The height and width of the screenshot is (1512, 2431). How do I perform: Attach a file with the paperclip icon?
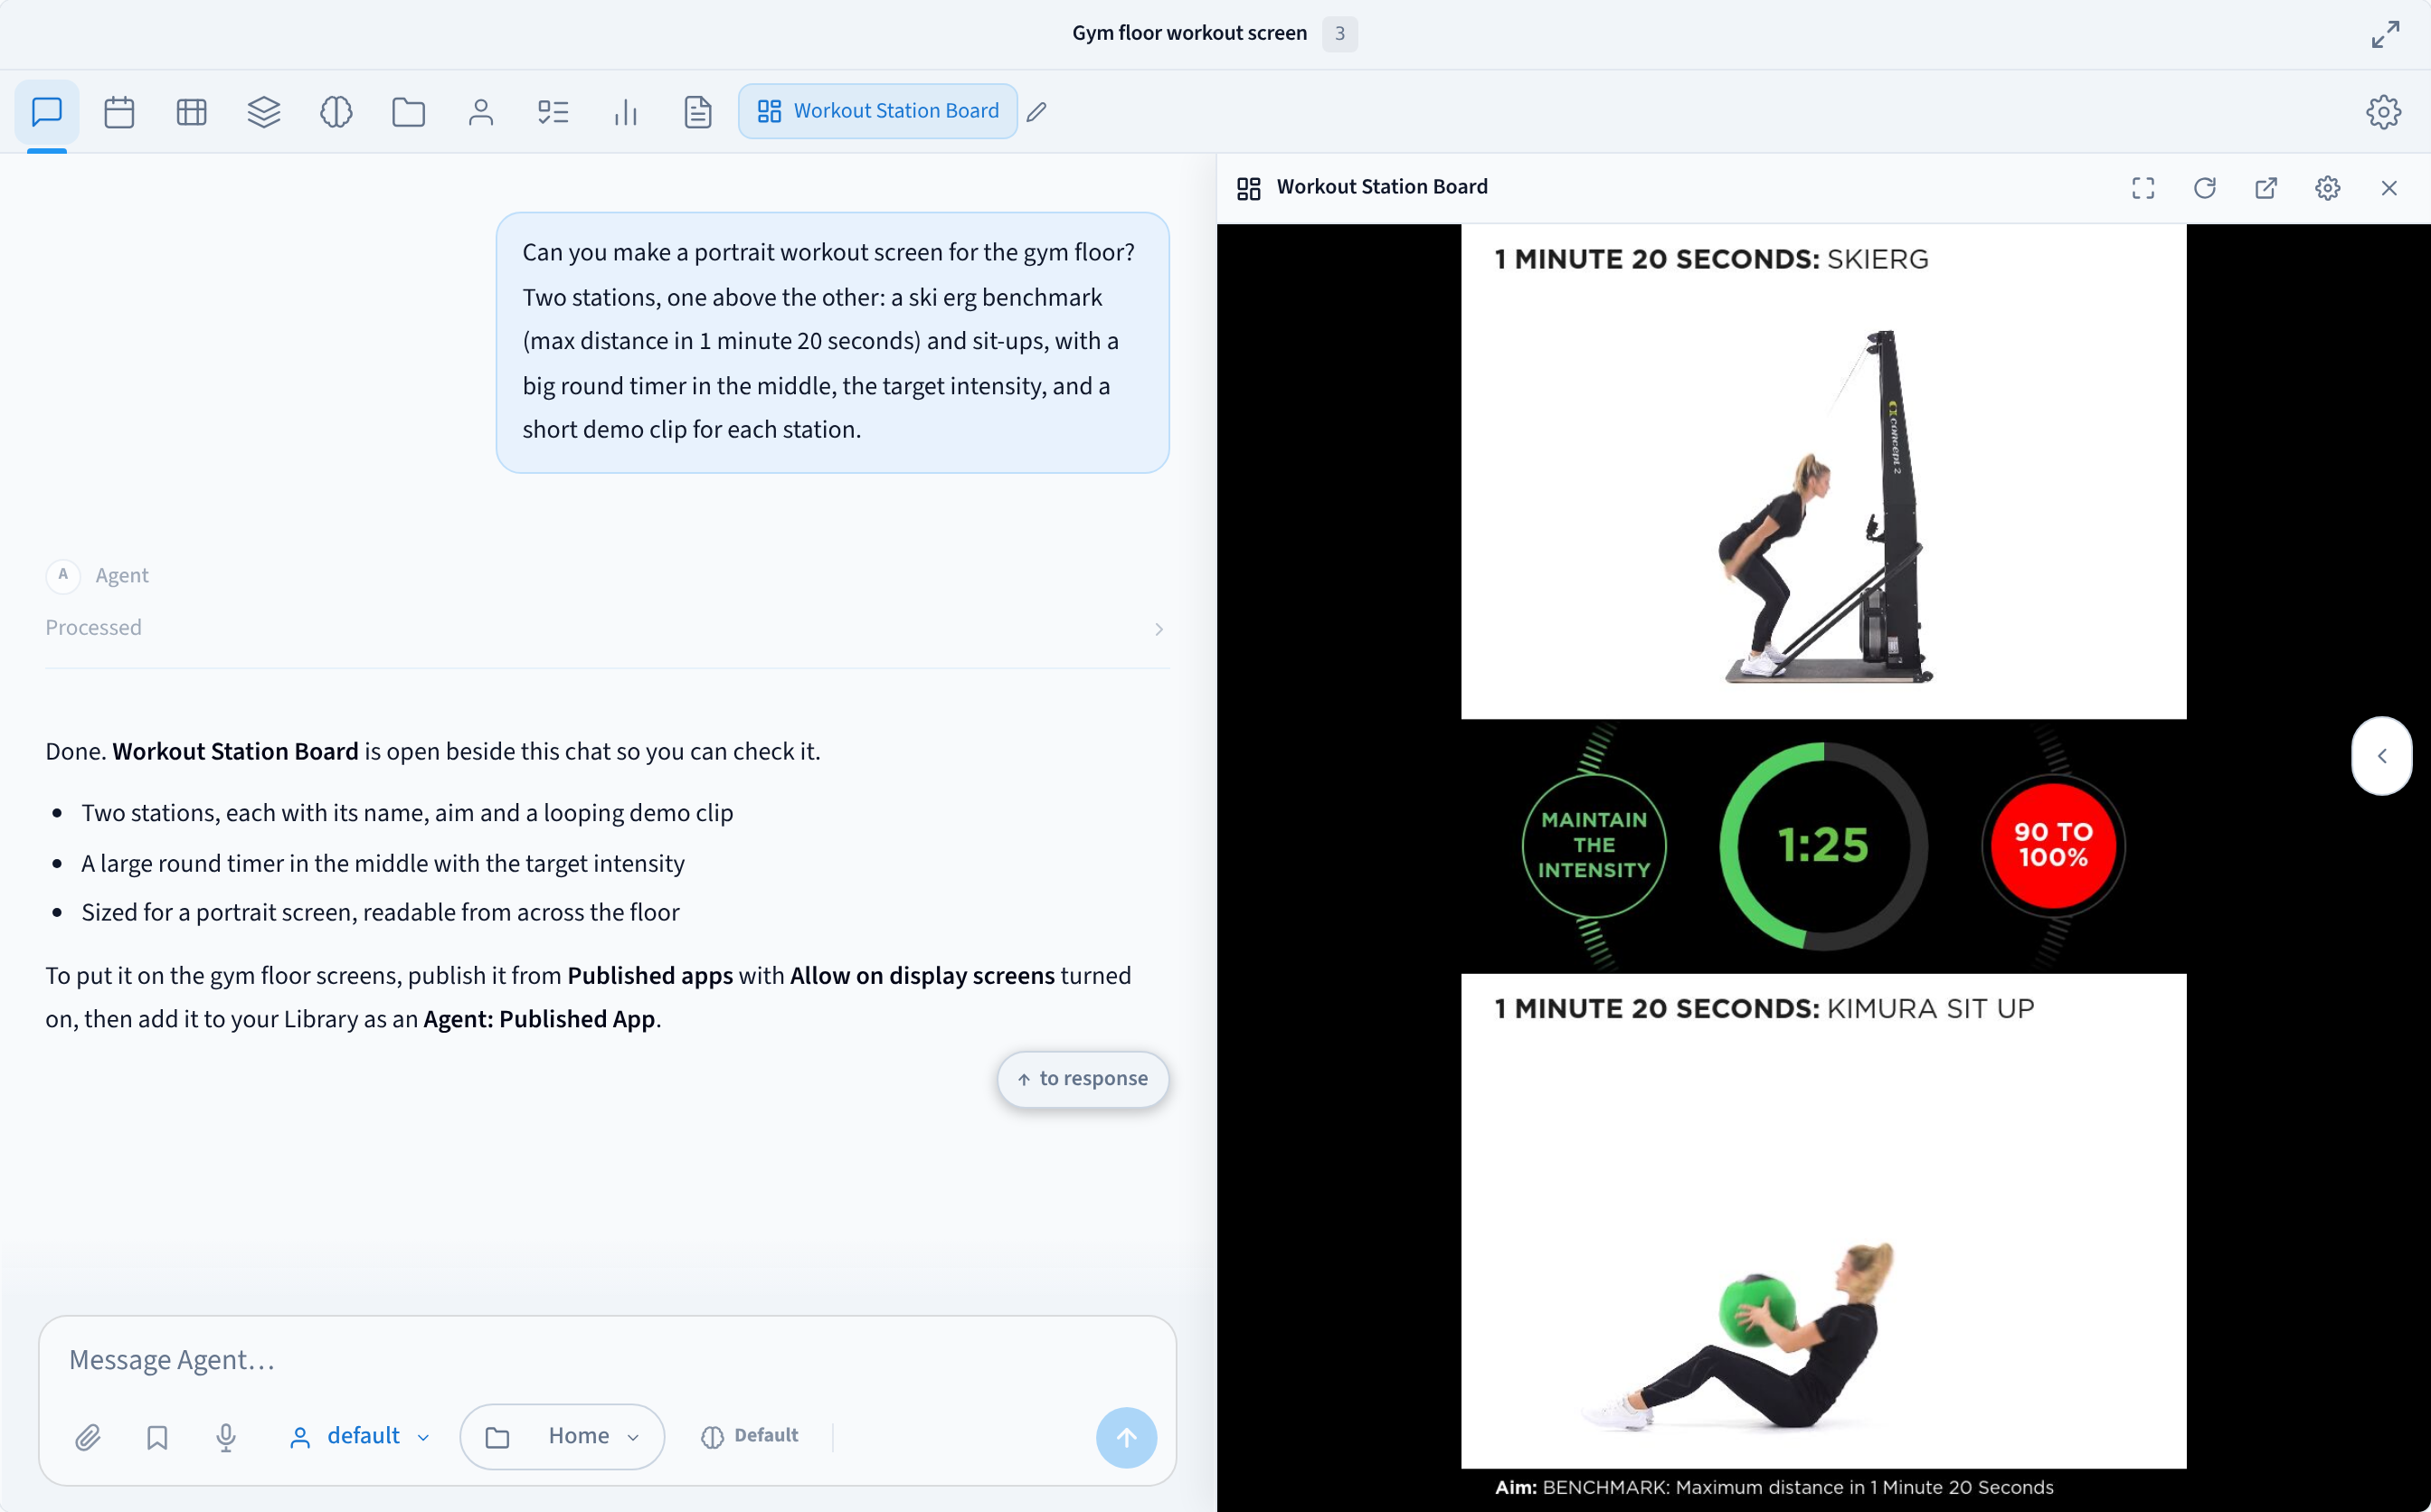(88, 1437)
